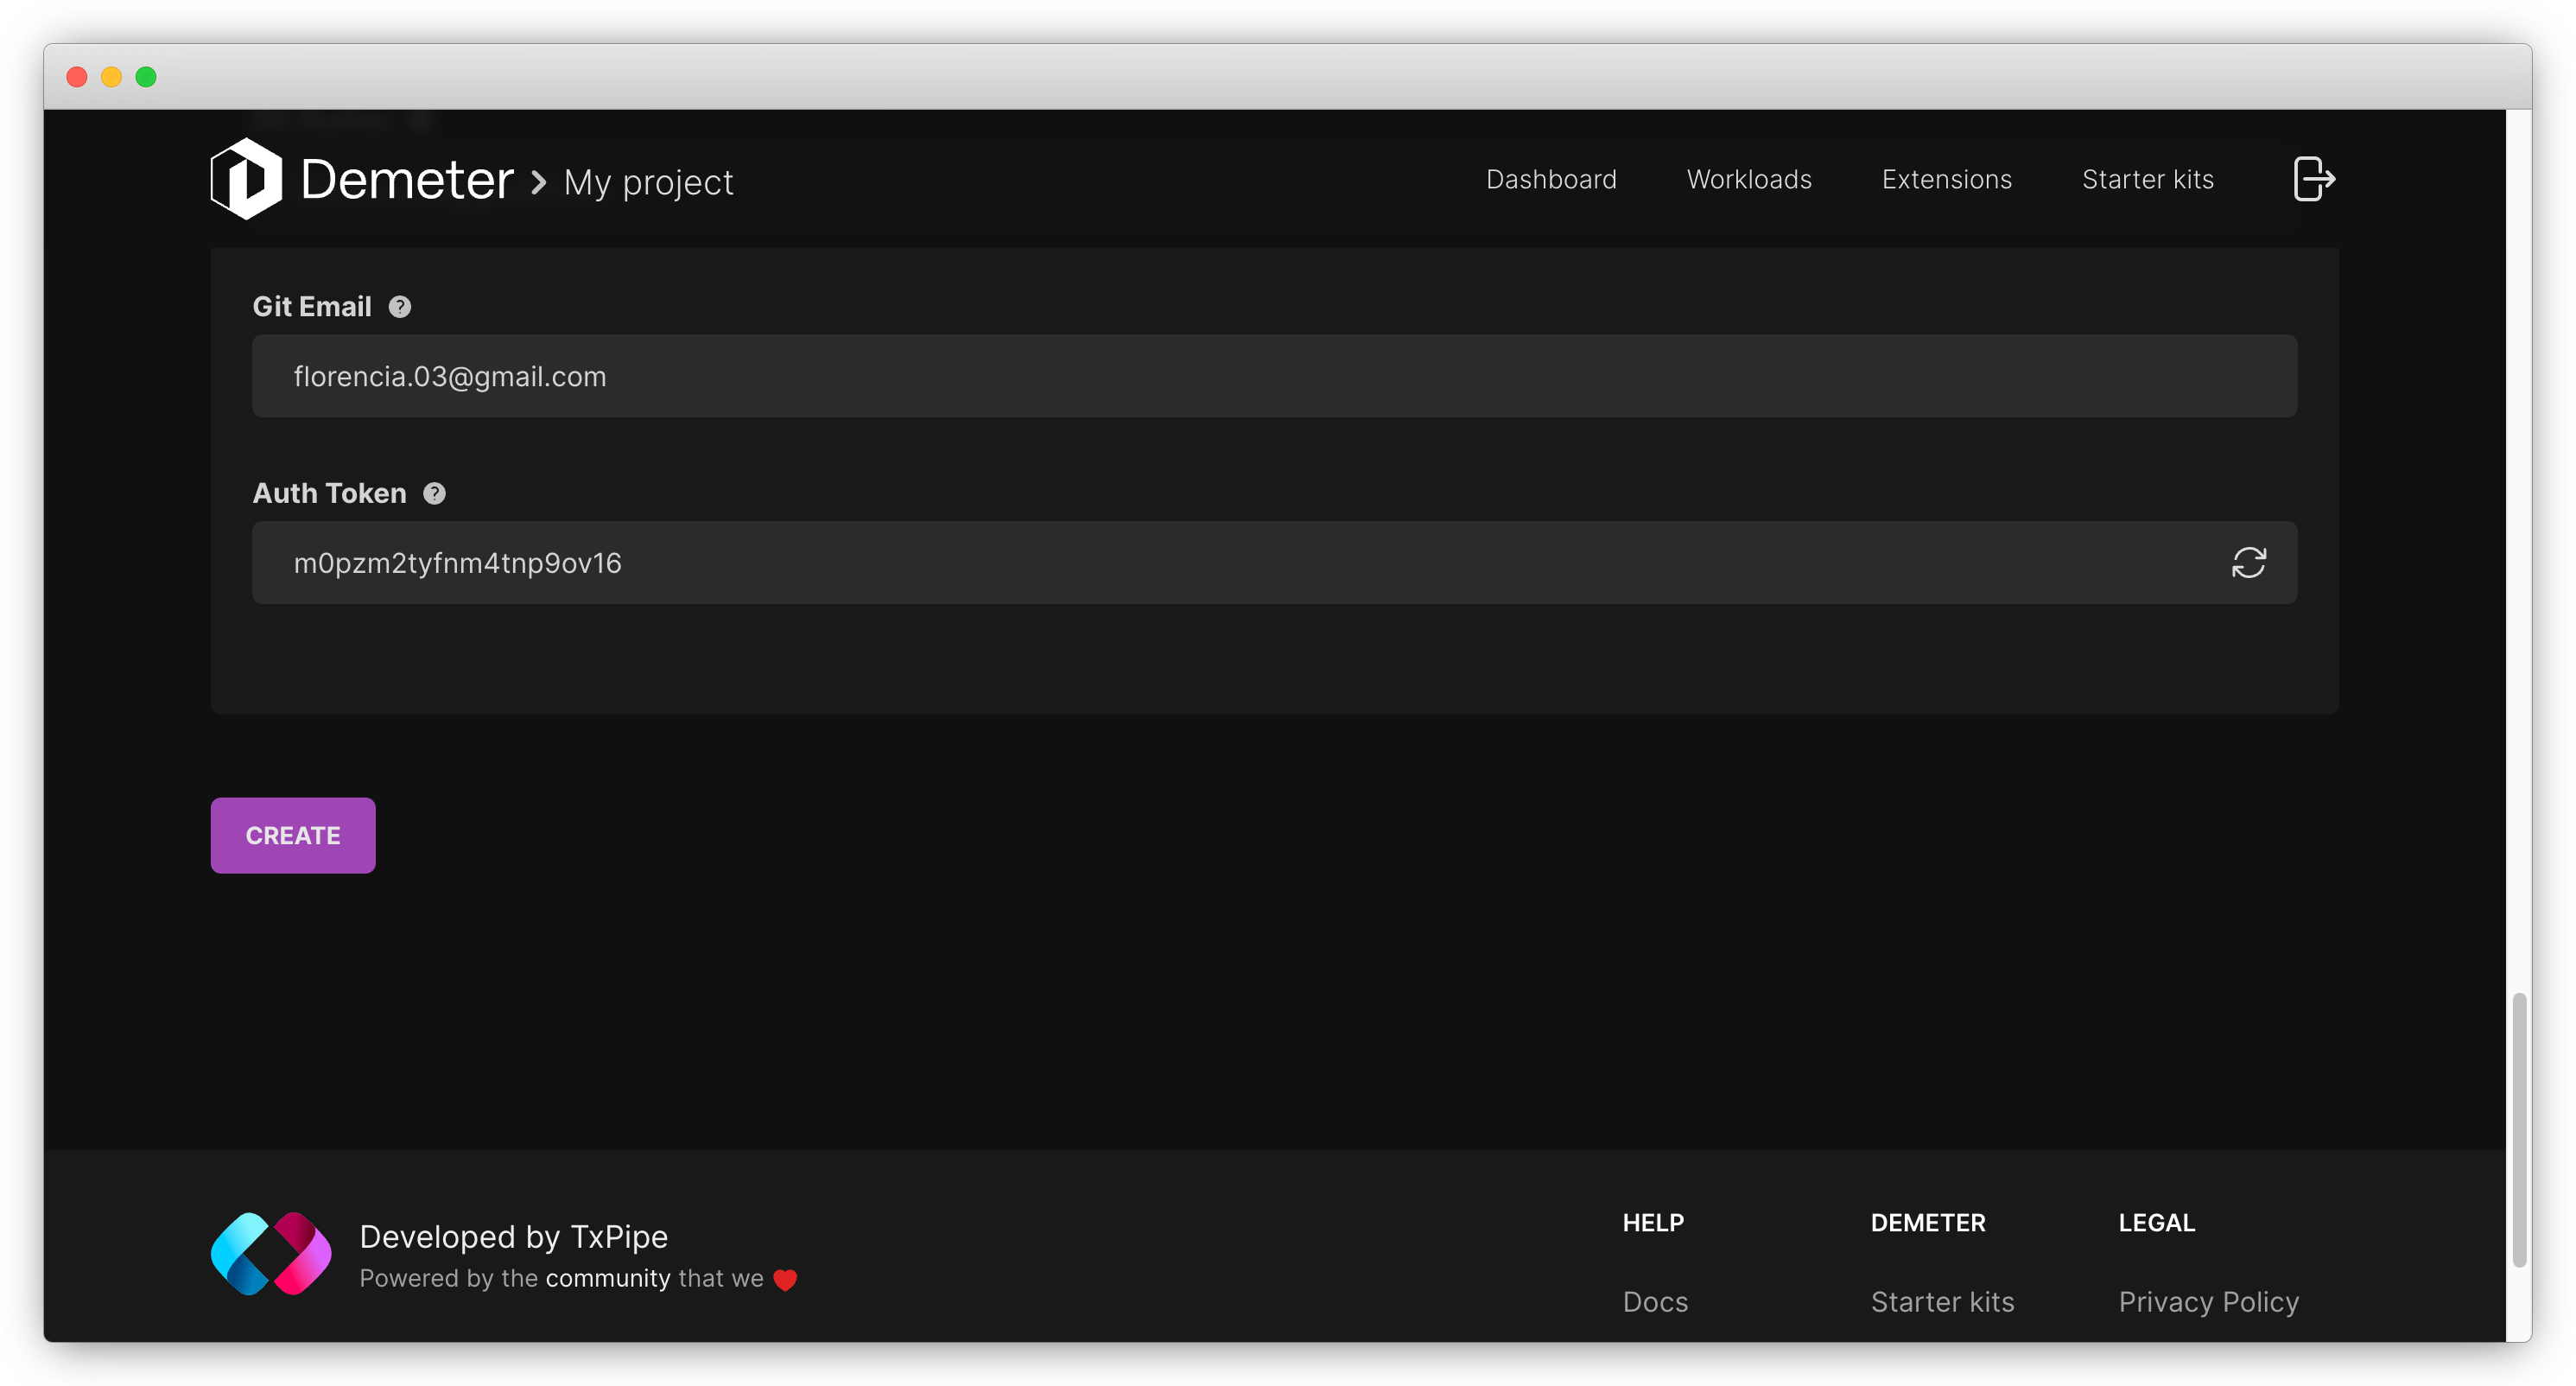
Task: Click the 'Developed by TxPipe' text
Action: 513,1236
